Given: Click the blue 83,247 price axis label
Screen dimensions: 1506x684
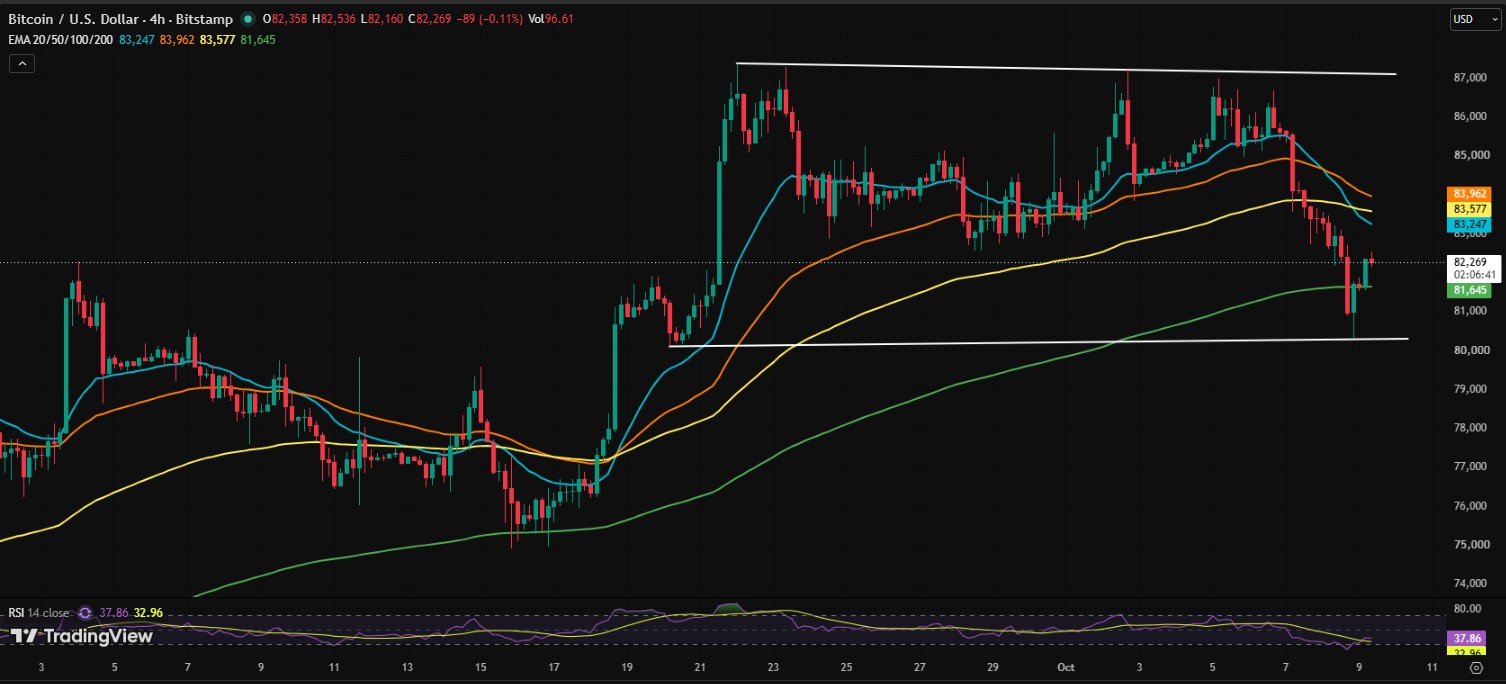Looking at the screenshot, I should [x=1468, y=226].
